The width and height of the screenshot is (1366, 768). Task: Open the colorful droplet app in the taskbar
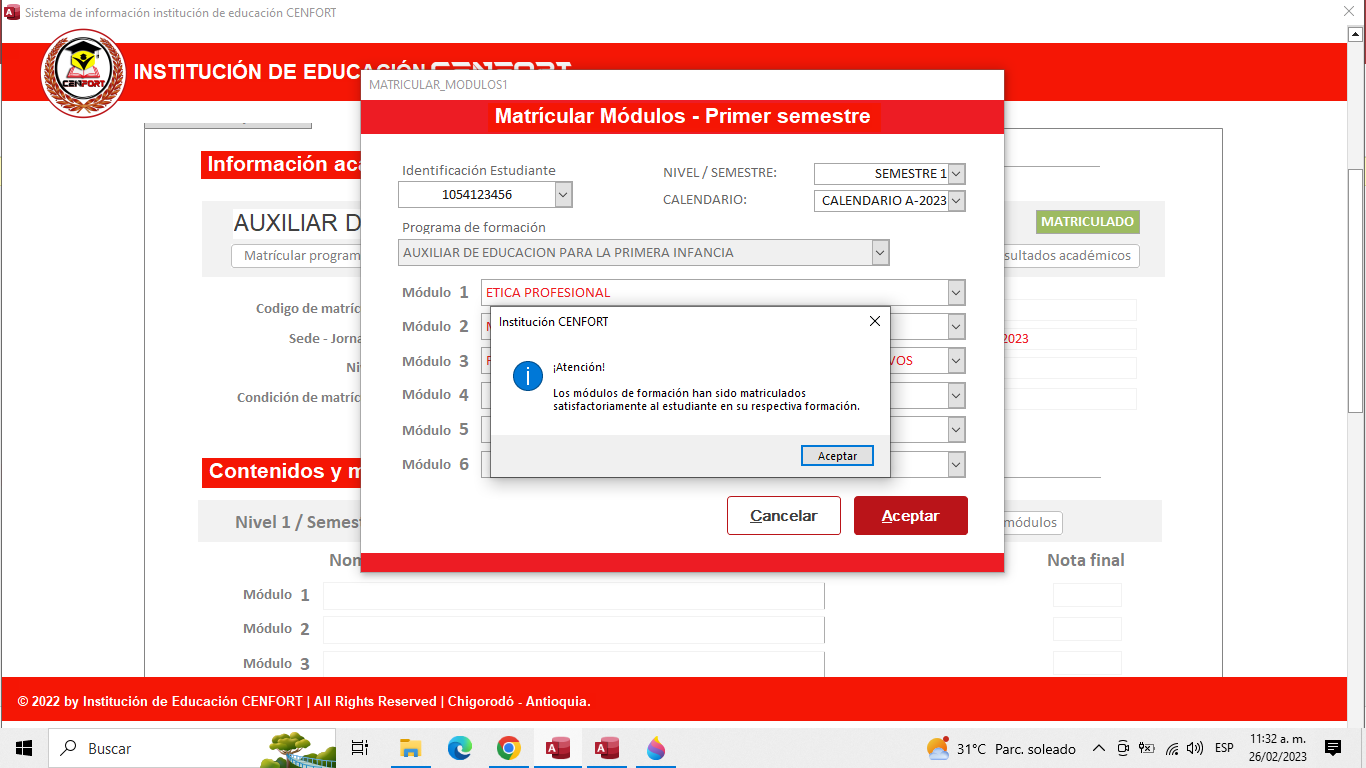[656, 748]
